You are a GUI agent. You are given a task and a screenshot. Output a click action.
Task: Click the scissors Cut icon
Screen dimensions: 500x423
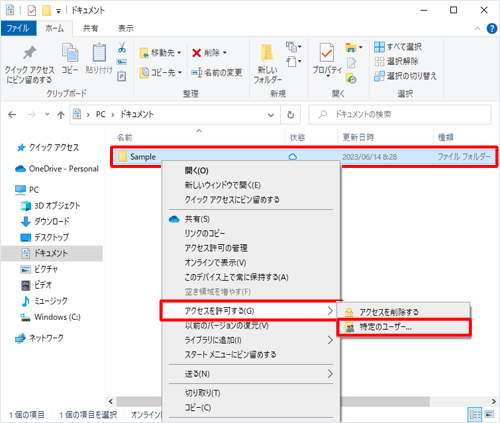[122, 48]
